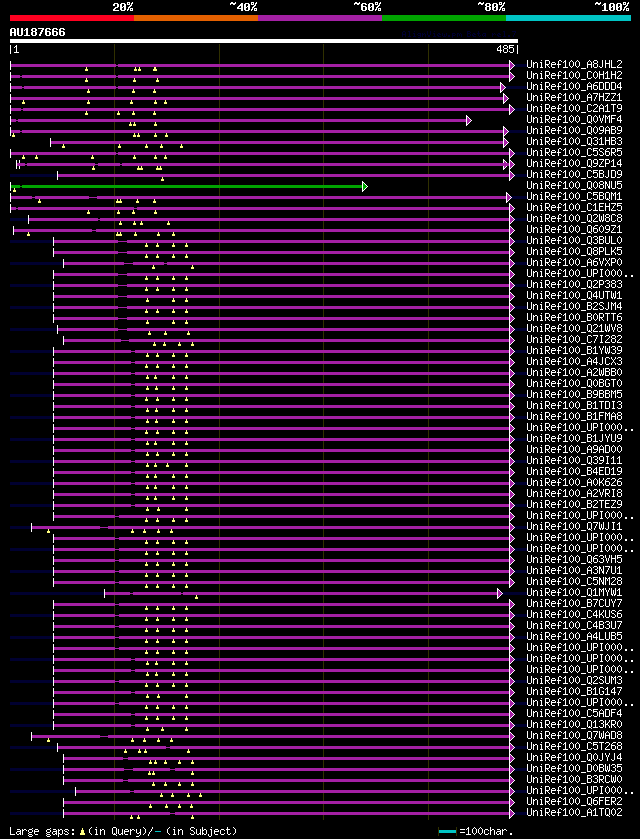Click the query name AU187666
The height and width of the screenshot is (839, 640).
pos(37,32)
